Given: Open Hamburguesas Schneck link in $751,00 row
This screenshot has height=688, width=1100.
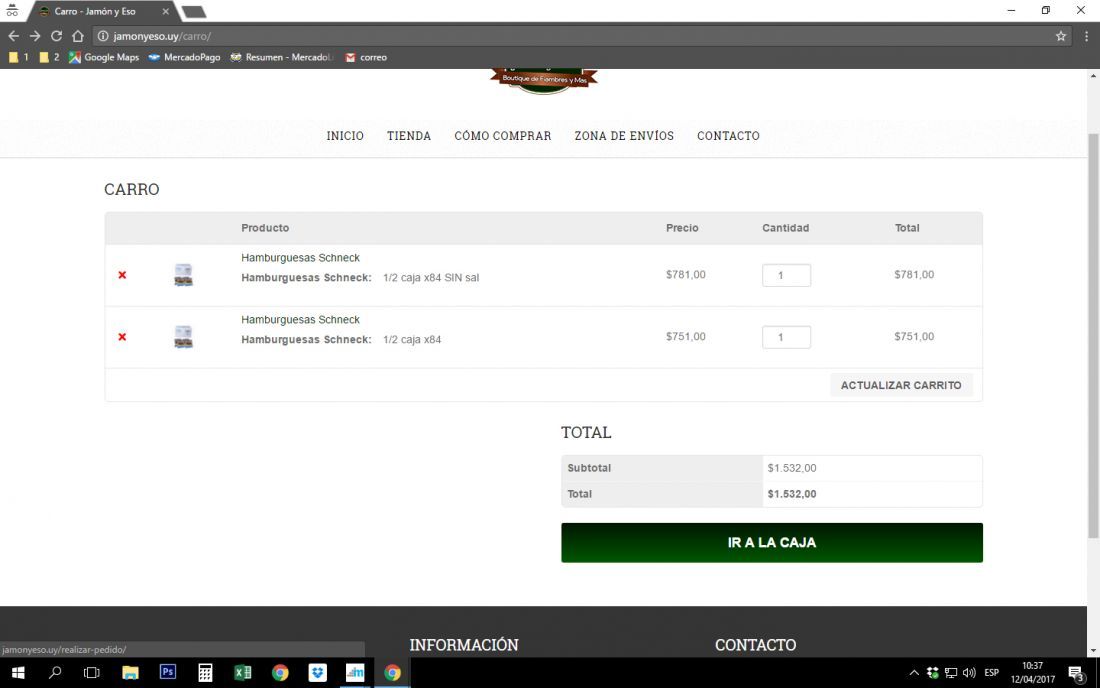Looking at the screenshot, I should 300,320.
